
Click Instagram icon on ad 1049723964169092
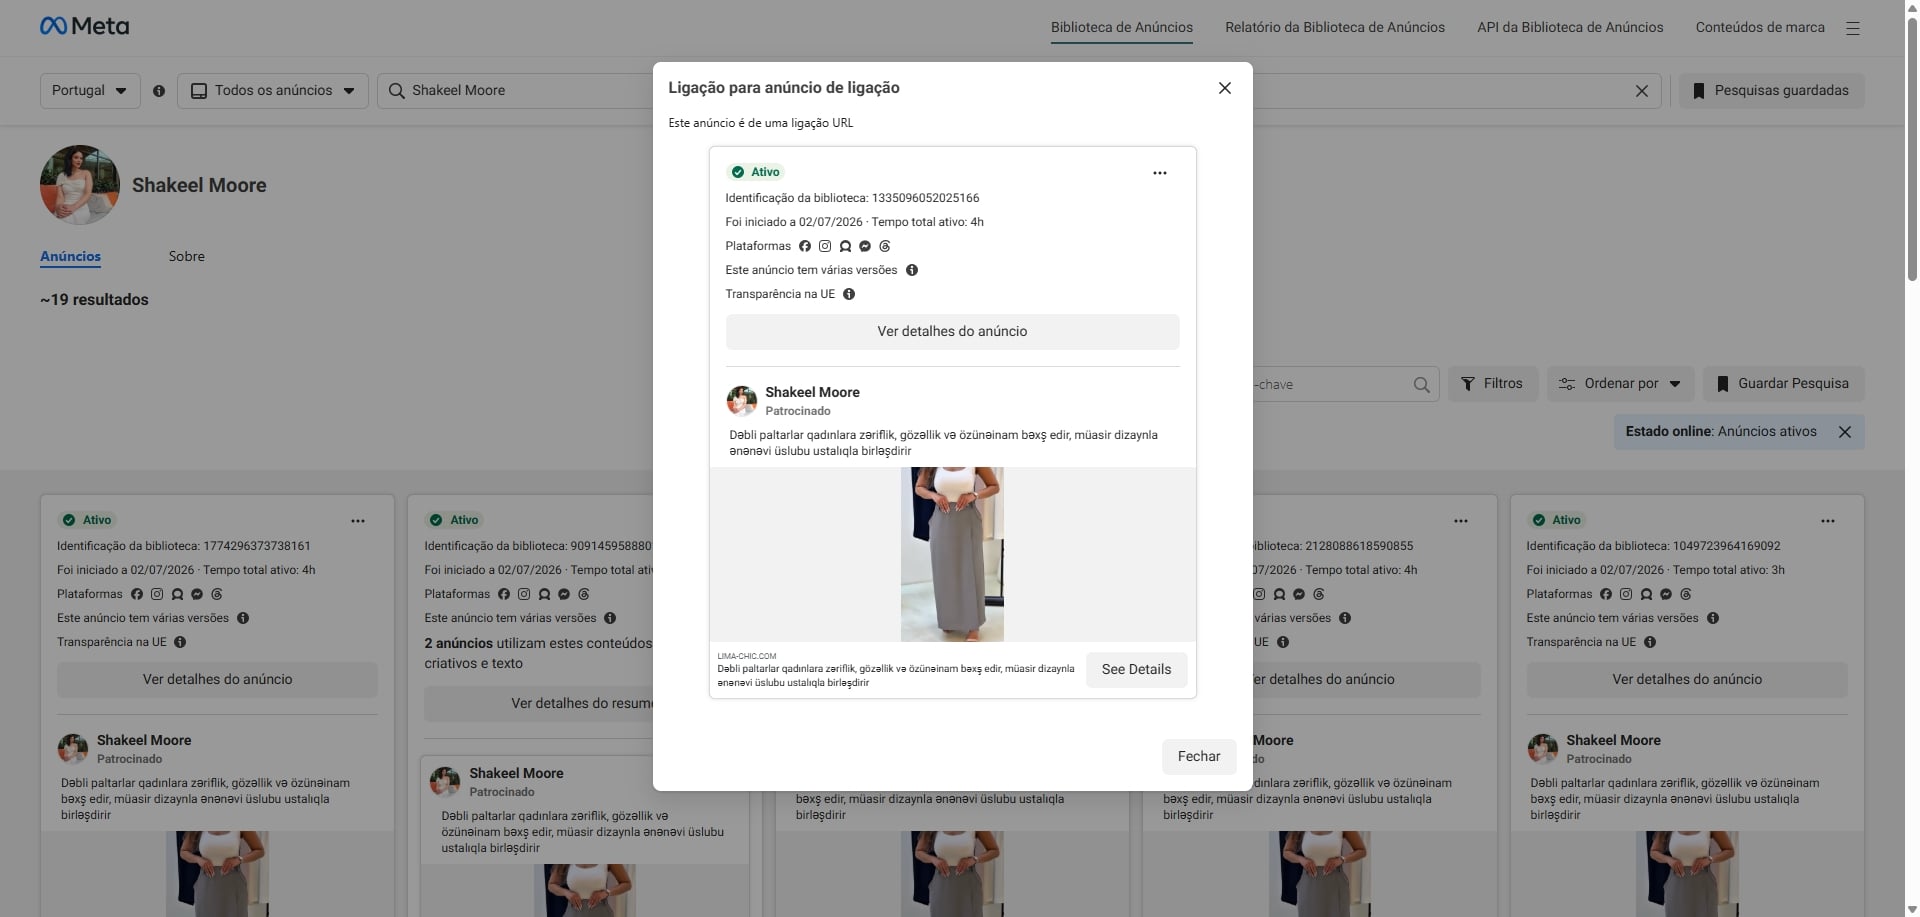(1626, 594)
